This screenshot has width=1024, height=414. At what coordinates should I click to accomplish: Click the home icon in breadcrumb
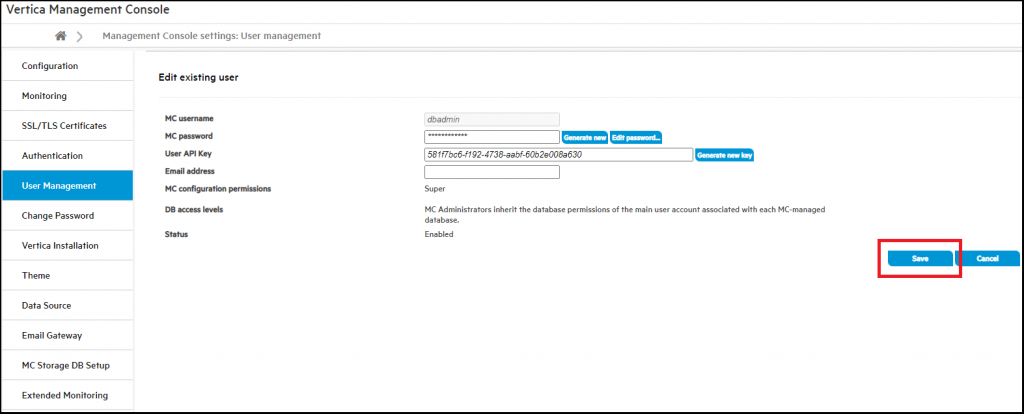(61, 36)
